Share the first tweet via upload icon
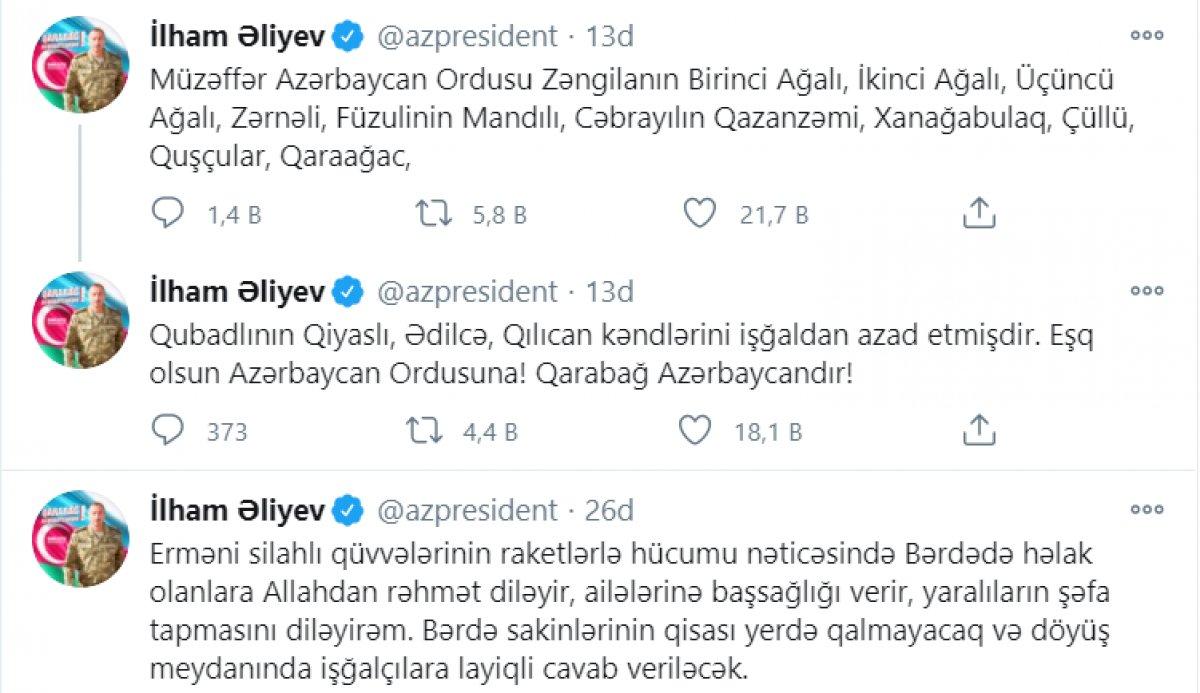 tap(981, 212)
